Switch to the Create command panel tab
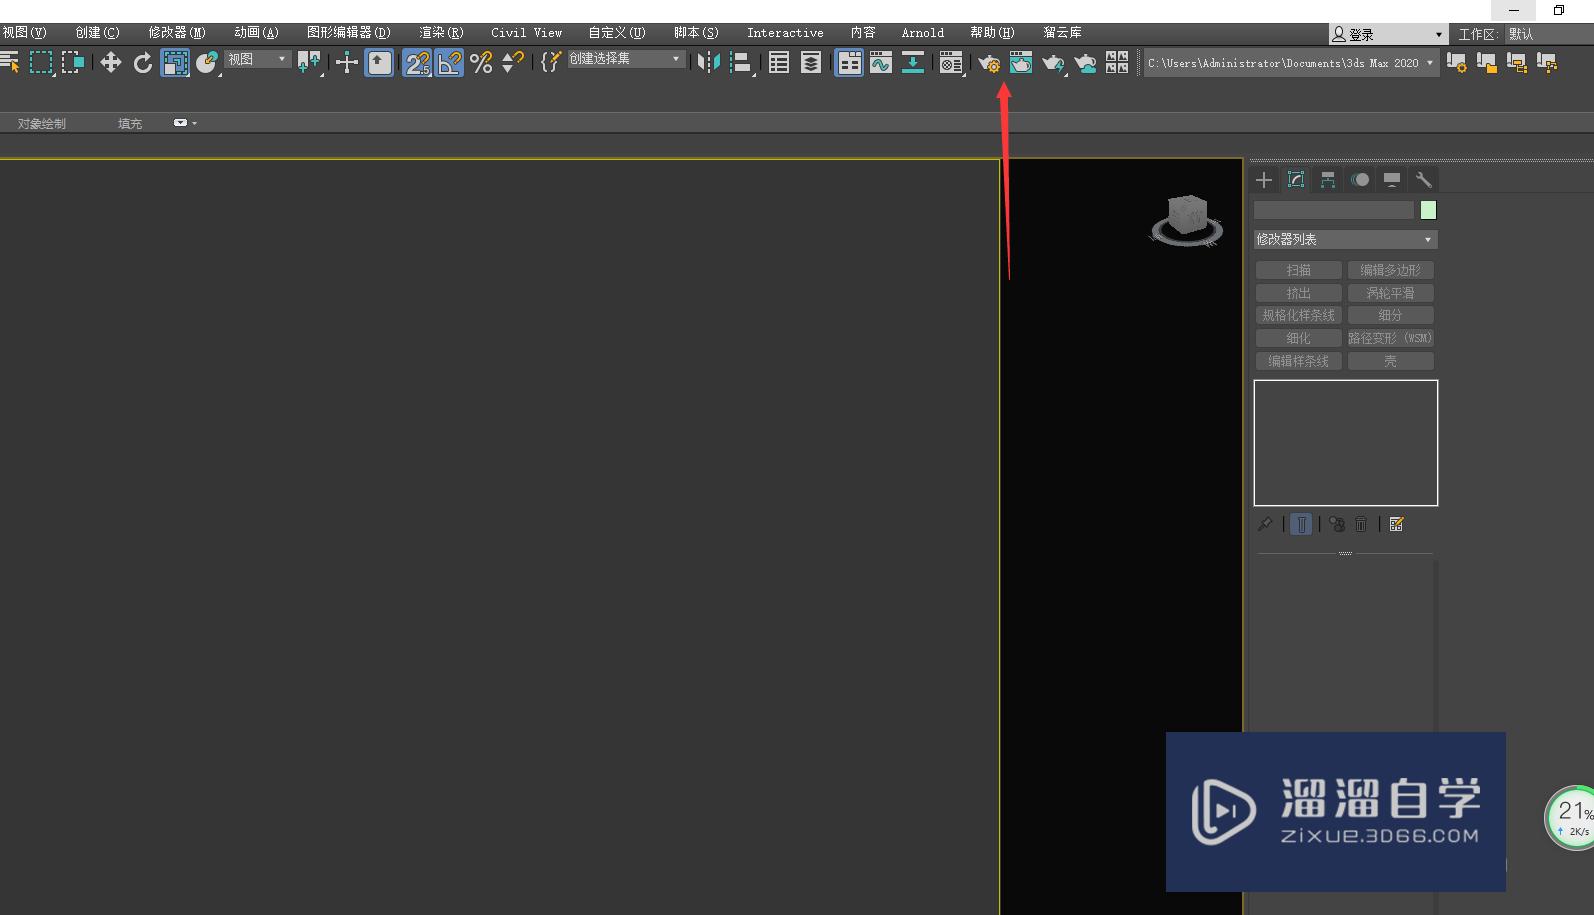Screen dimensions: 1594x915 coord(1264,180)
